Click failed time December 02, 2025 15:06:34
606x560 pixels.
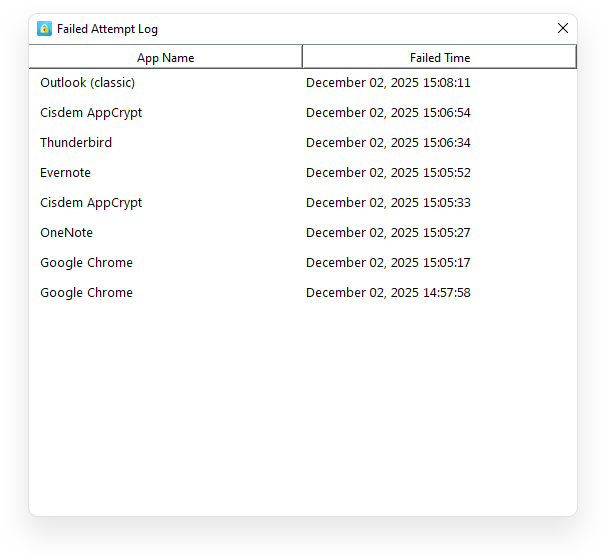tap(388, 143)
